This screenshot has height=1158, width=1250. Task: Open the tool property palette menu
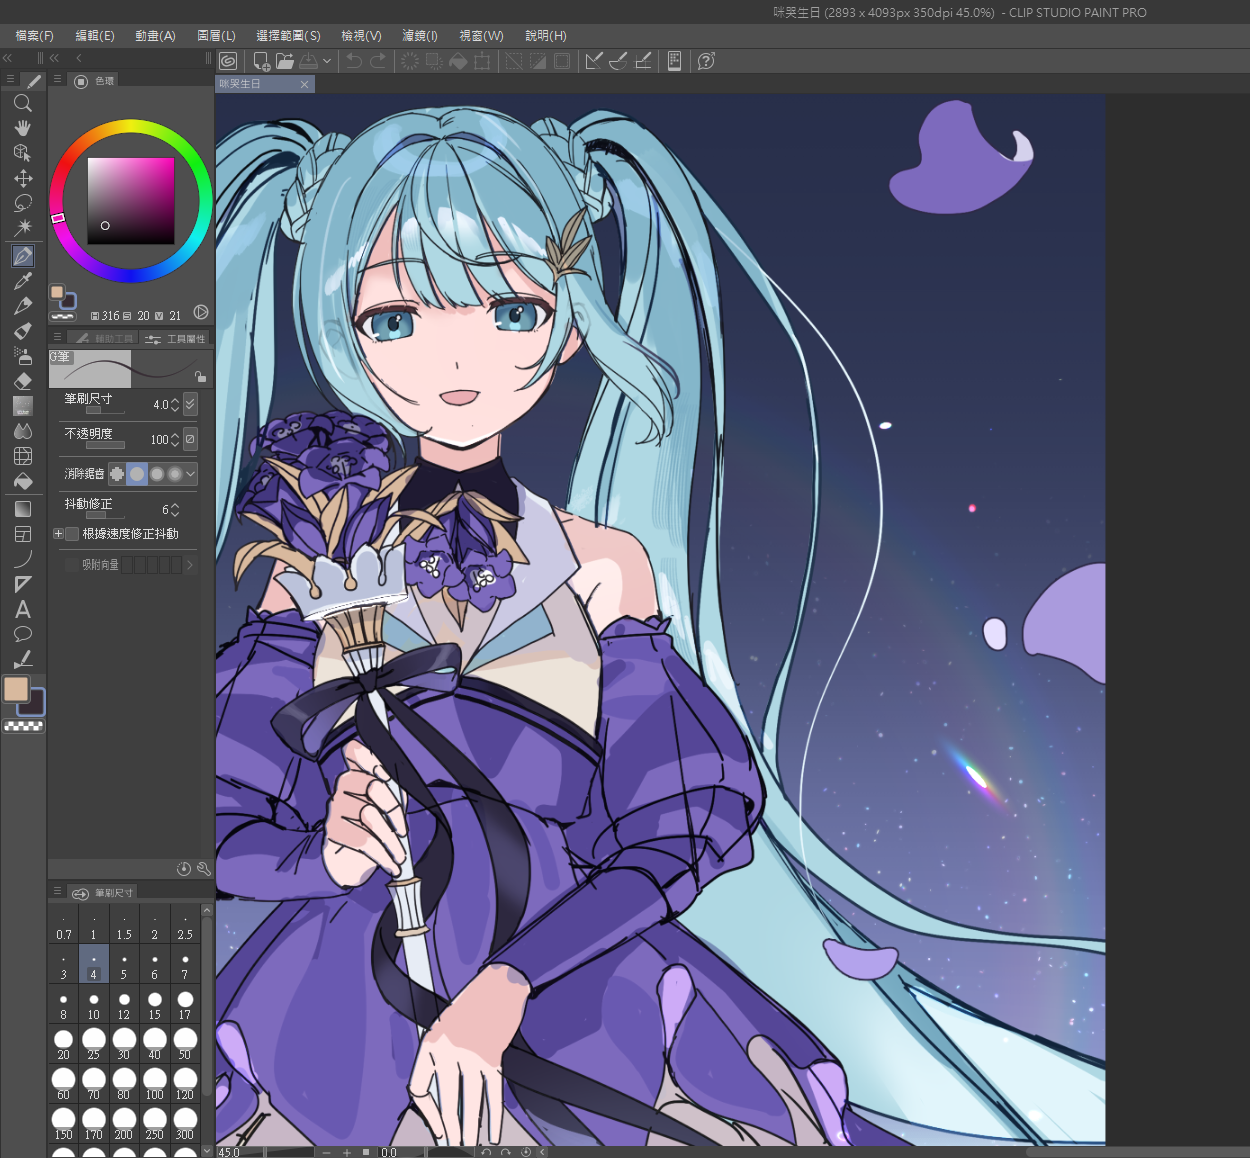coord(57,337)
